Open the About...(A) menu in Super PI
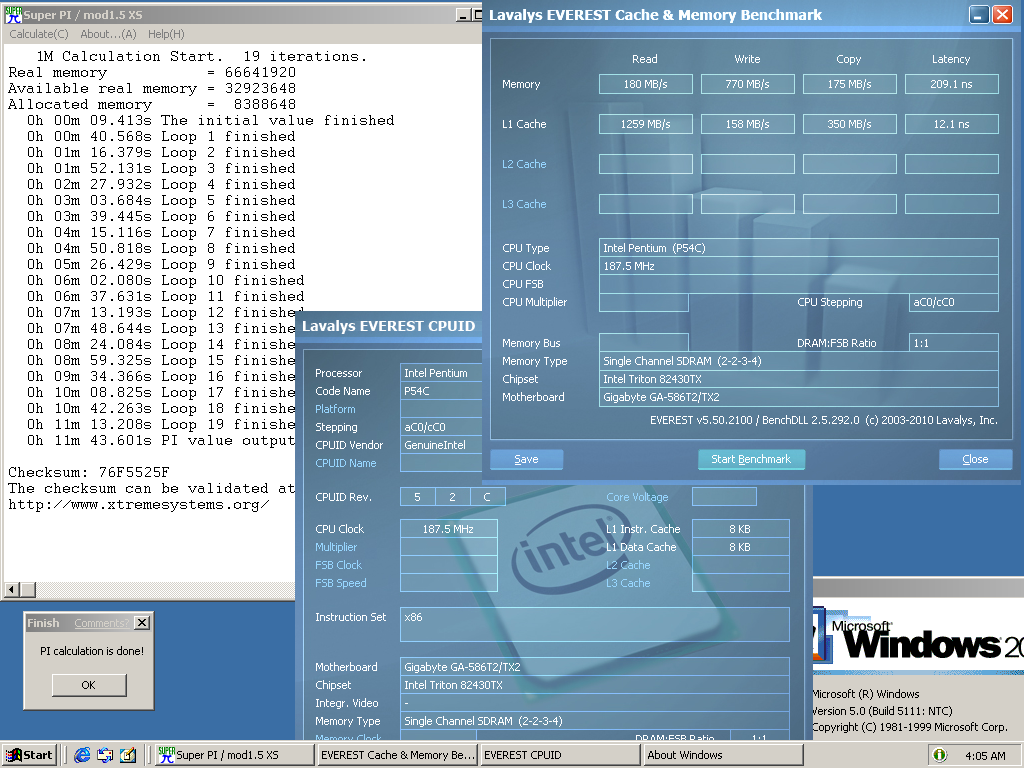The width and height of the screenshot is (1024, 768). coord(108,34)
